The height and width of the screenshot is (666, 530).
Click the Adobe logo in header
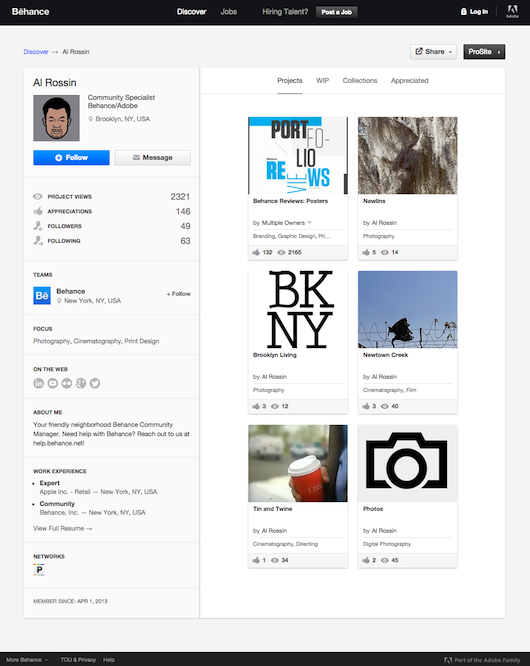pyautogui.click(x=512, y=11)
